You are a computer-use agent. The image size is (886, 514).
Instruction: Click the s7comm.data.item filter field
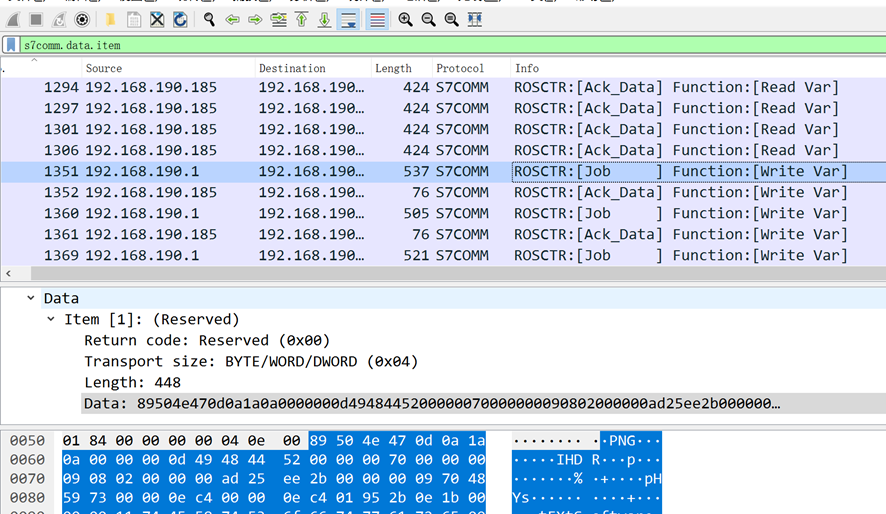click(400, 45)
